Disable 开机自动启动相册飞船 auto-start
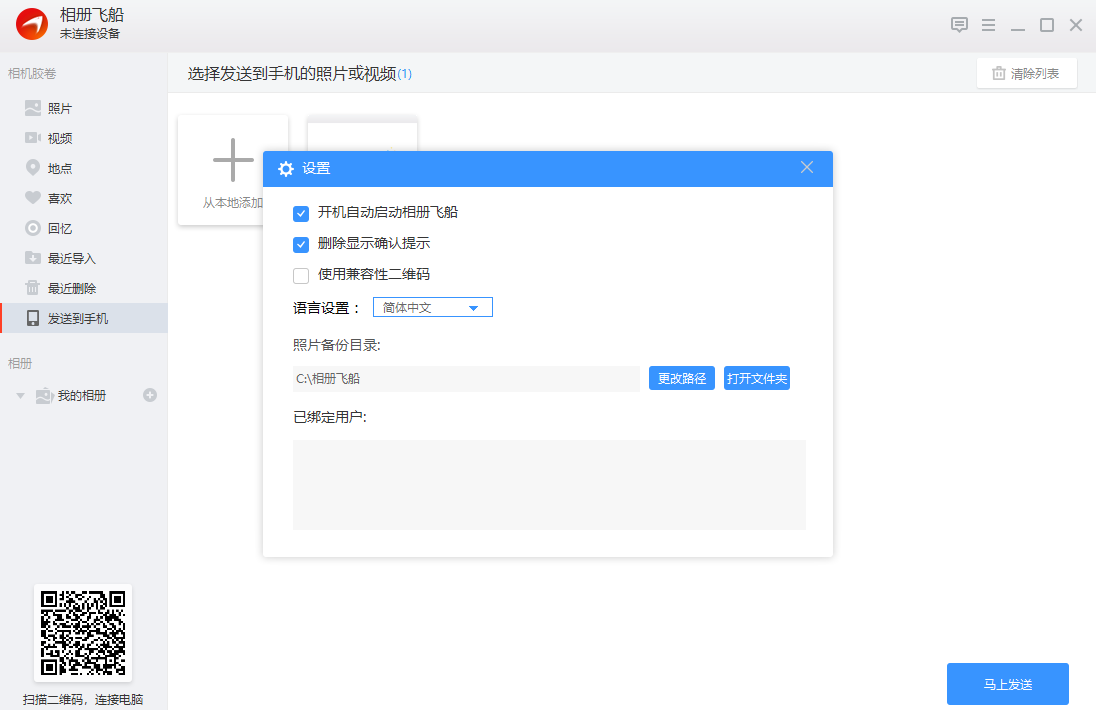The height and width of the screenshot is (710, 1096). (x=301, y=212)
